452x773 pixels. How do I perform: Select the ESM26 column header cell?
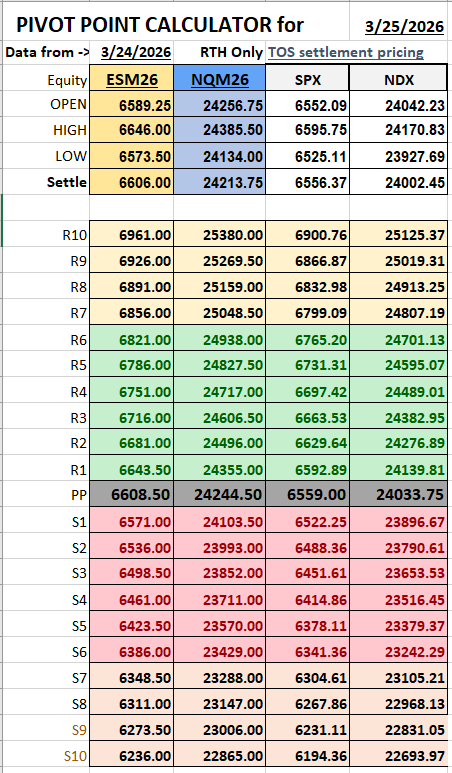point(132,79)
